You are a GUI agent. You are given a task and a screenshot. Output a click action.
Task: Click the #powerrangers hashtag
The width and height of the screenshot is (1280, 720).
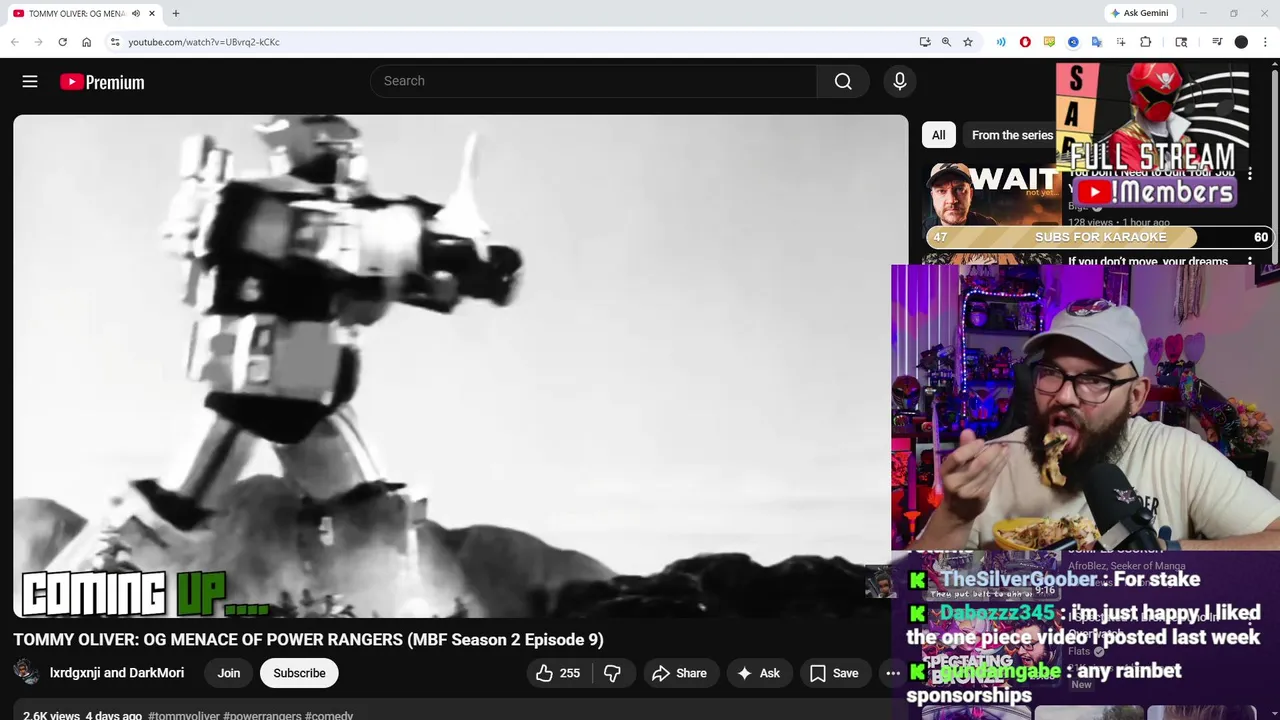pyautogui.click(x=262, y=716)
